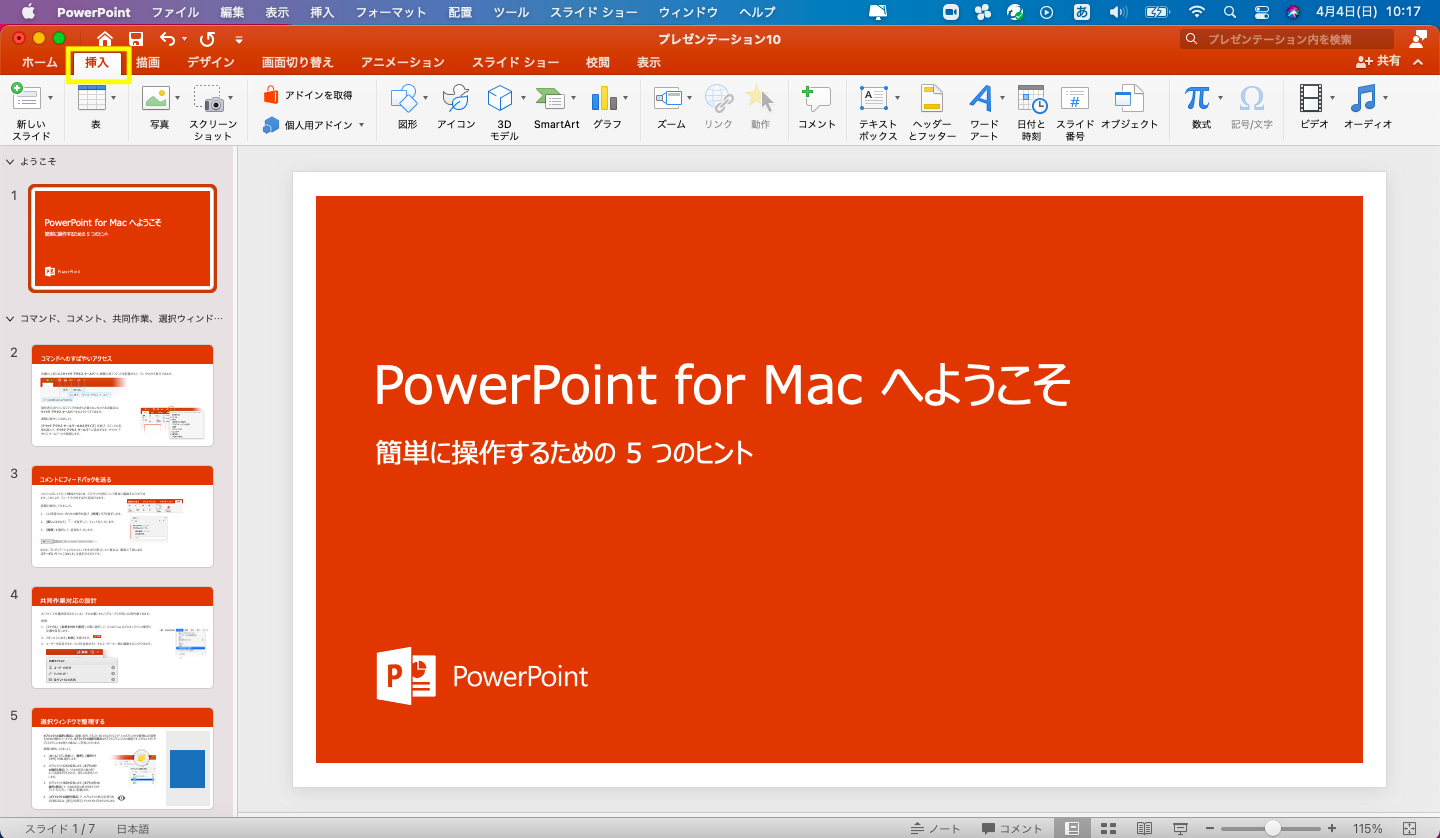Collapse the ようこそ section in slide panel
This screenshot has height=838, width=1440.
tap(10, 161)
